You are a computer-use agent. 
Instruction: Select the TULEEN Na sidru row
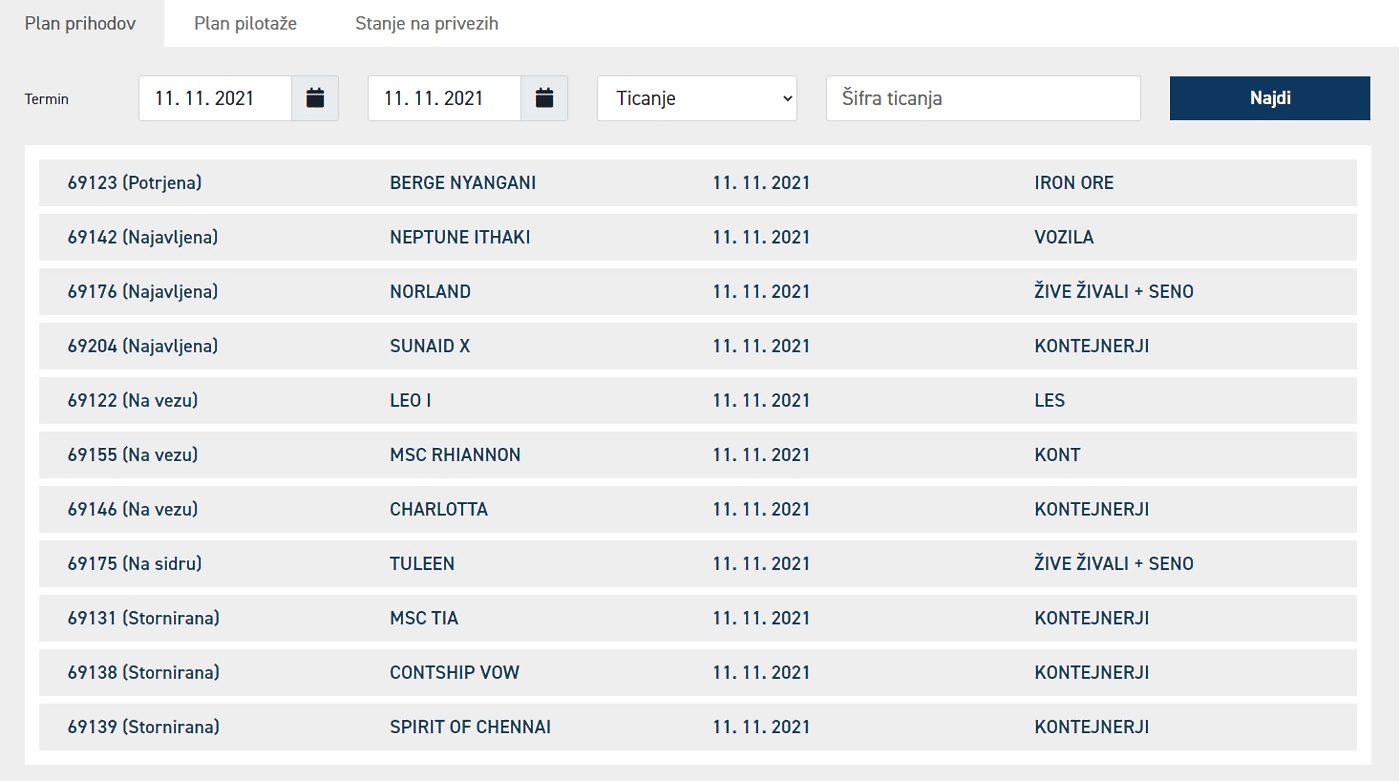[x=698, y=564]
